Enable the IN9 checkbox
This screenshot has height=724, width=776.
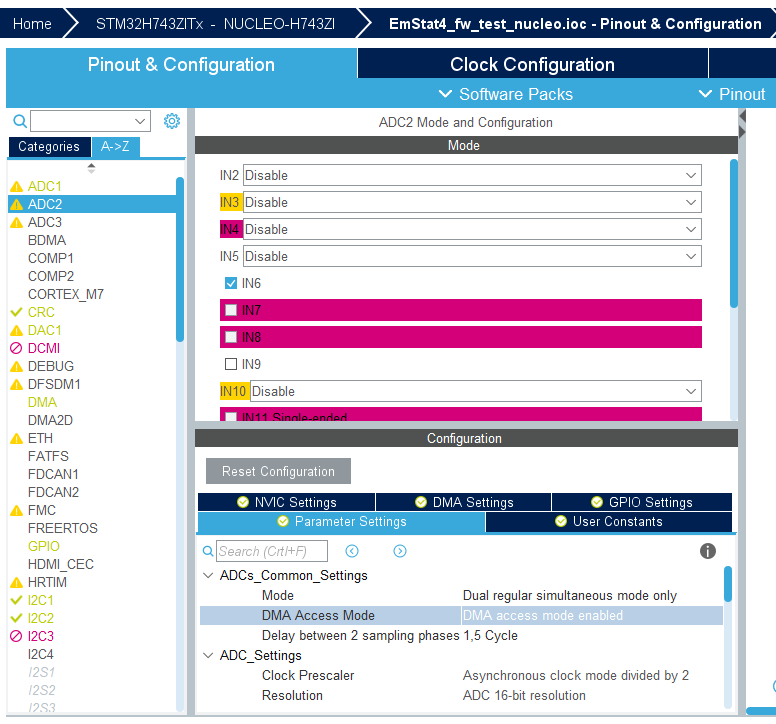pyautogui.click(x=231, y=364)
